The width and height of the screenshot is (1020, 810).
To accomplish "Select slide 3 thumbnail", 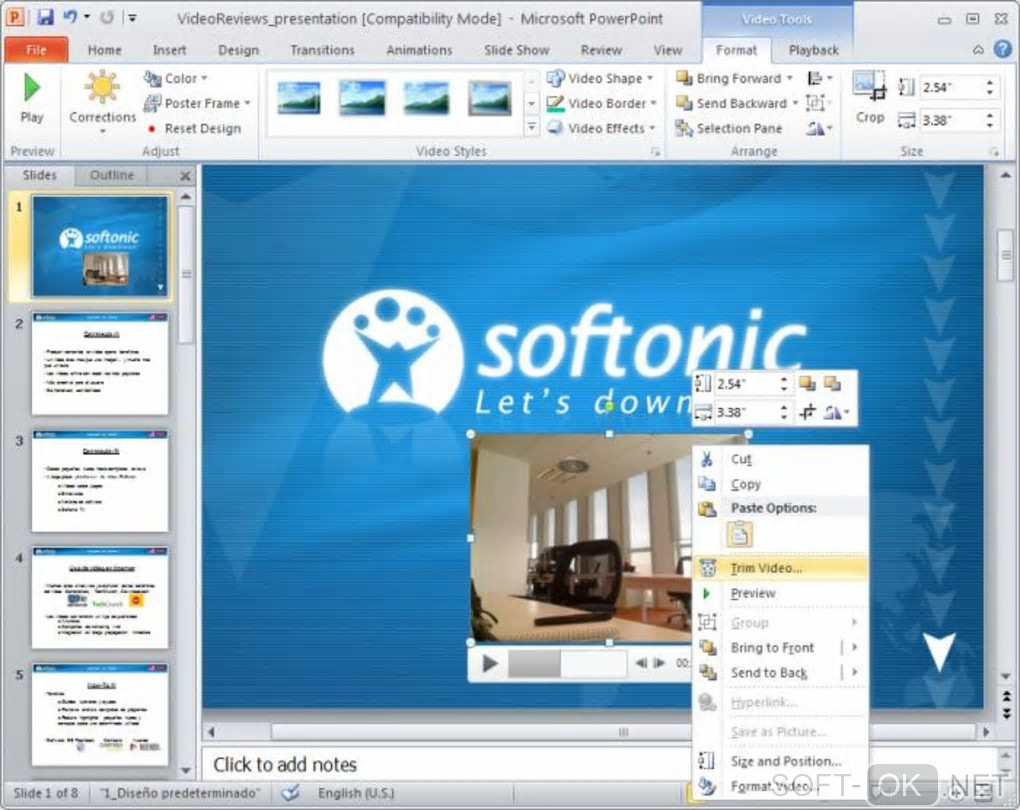I will pos(100,481).
